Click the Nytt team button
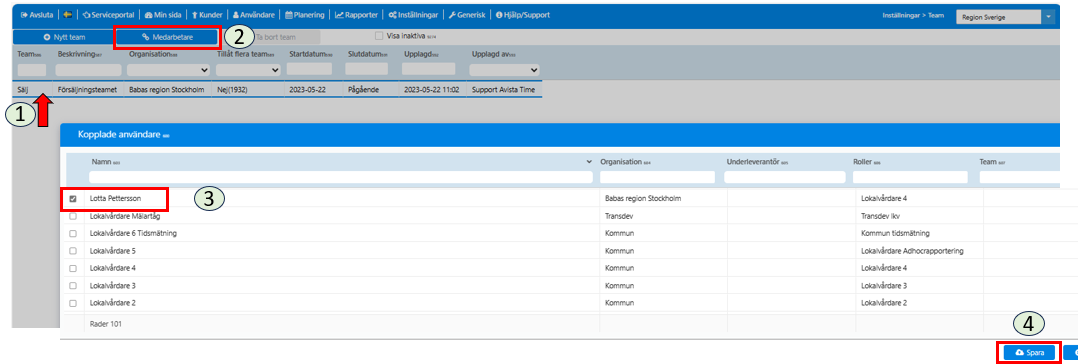Viewport: 1078px width, 364px height. click(x=64, y=37)
